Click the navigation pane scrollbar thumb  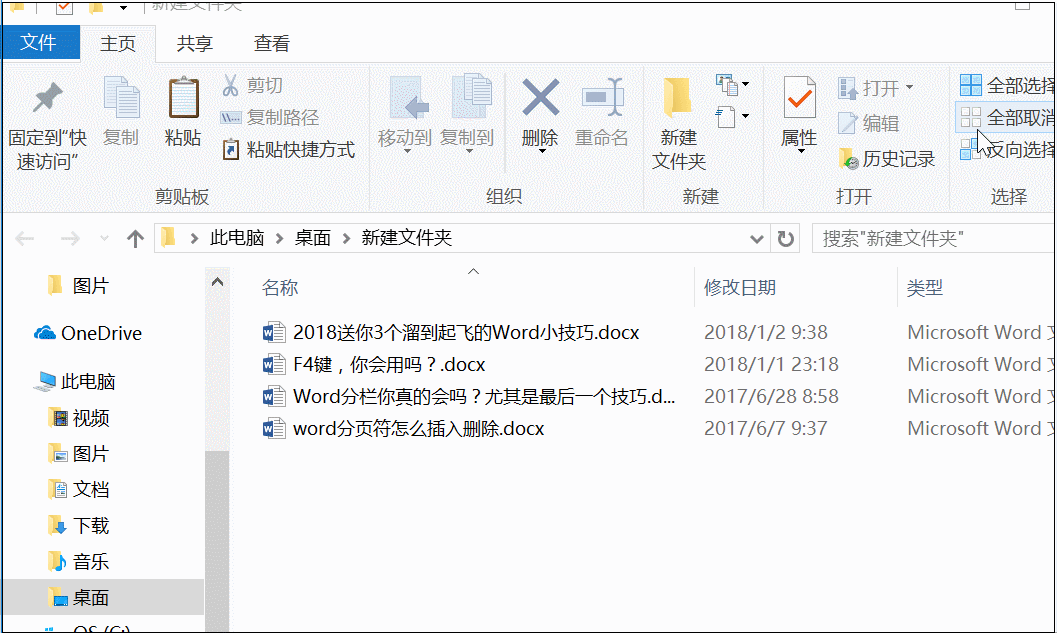pyautogui.click(x=217, y=539)
